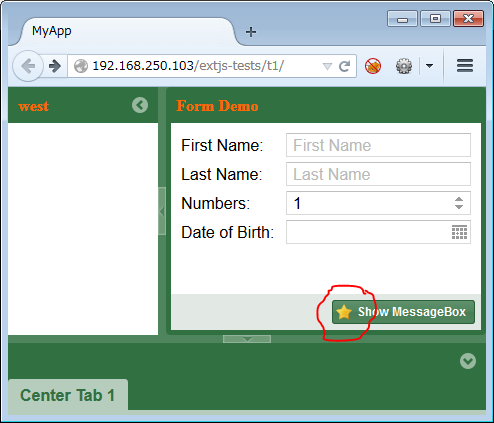Viewport: 494px width, 423px height.
Task: Select the Center Tab 1 tab
Action: [x=68, y=395]
